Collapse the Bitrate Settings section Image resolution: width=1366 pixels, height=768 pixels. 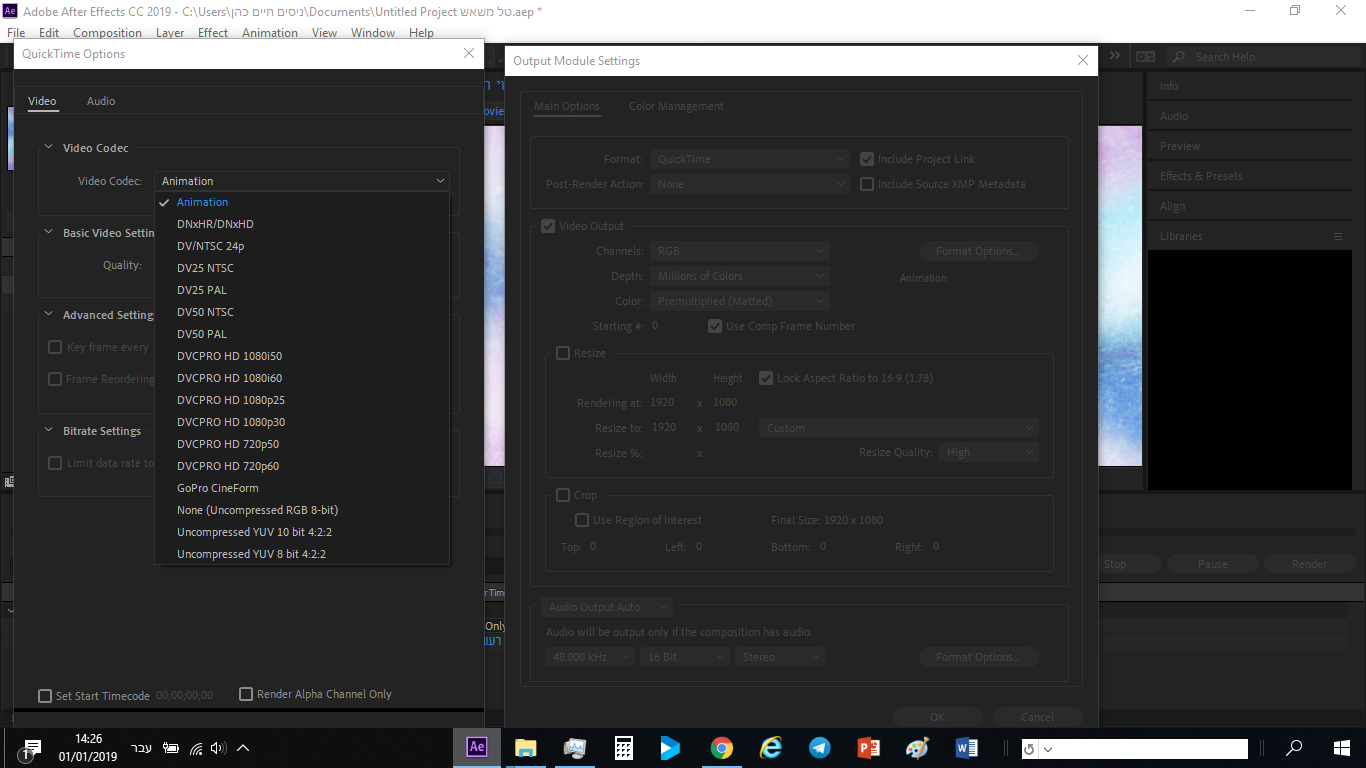[48, 430]
